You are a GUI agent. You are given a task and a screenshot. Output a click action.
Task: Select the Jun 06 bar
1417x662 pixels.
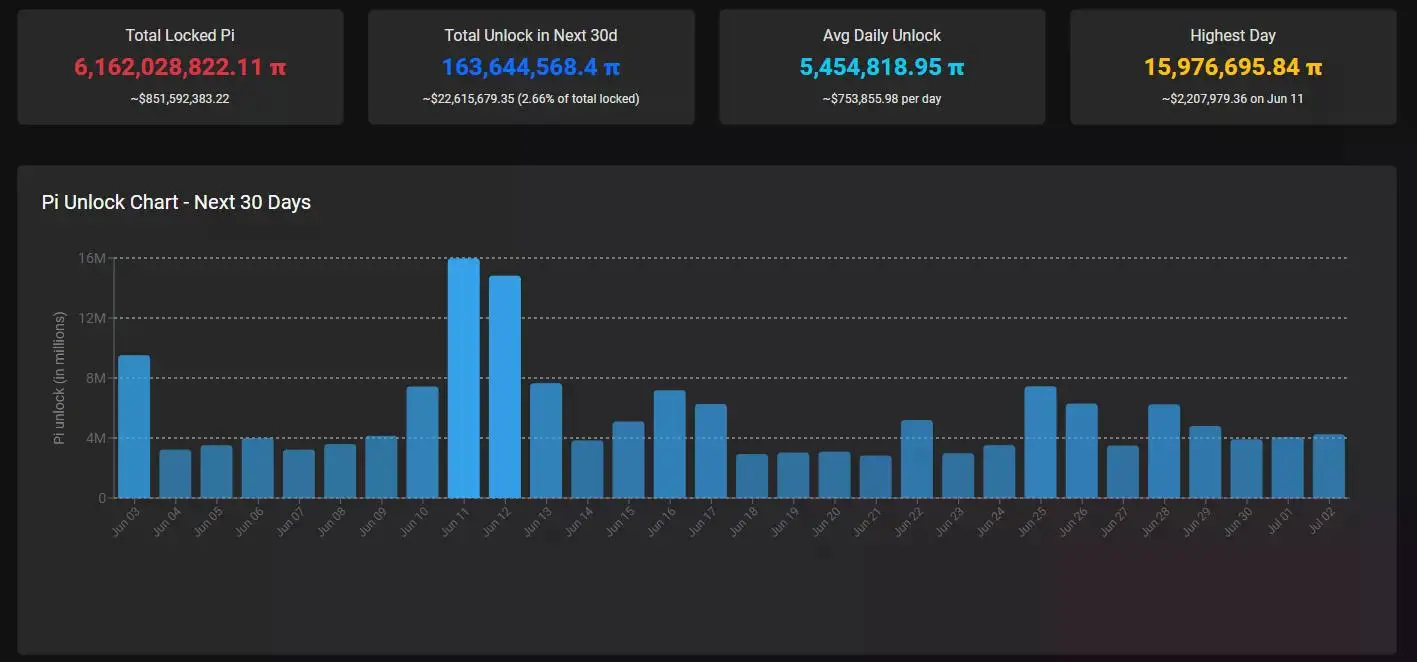tap(258, 468)
